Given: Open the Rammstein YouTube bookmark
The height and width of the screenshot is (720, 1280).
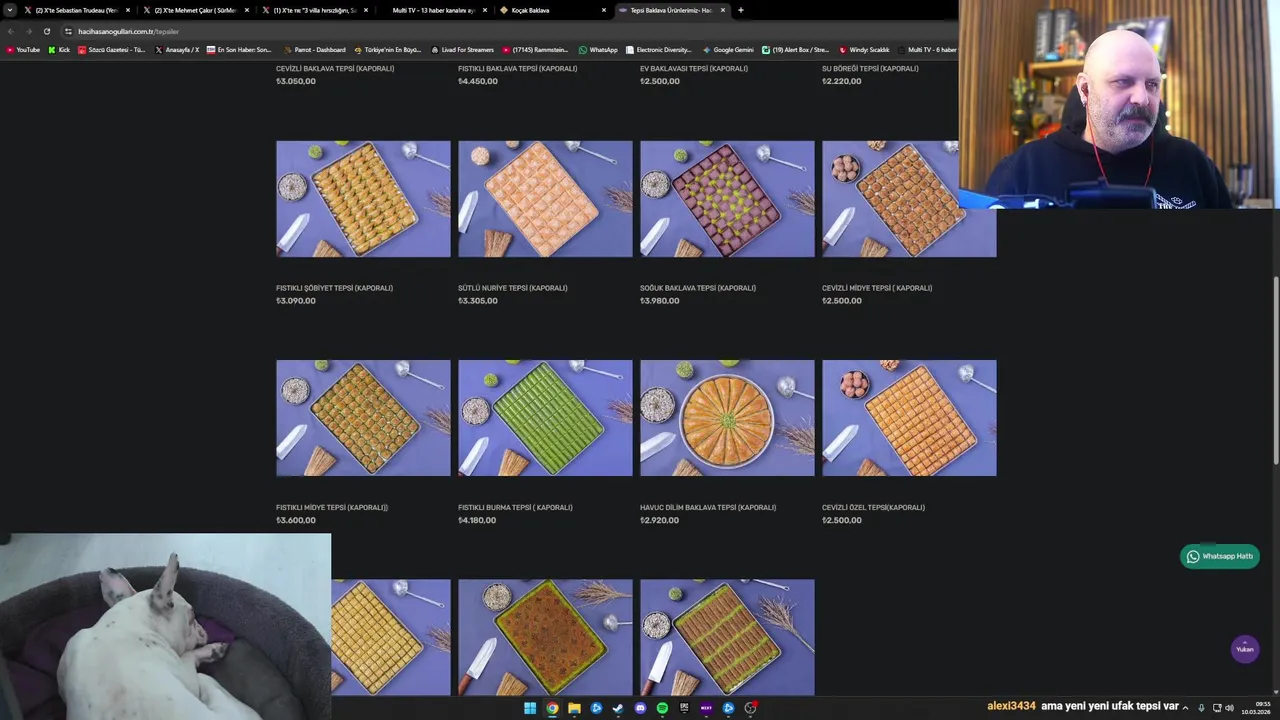Looking at the screenshot, I should point(535,49).
